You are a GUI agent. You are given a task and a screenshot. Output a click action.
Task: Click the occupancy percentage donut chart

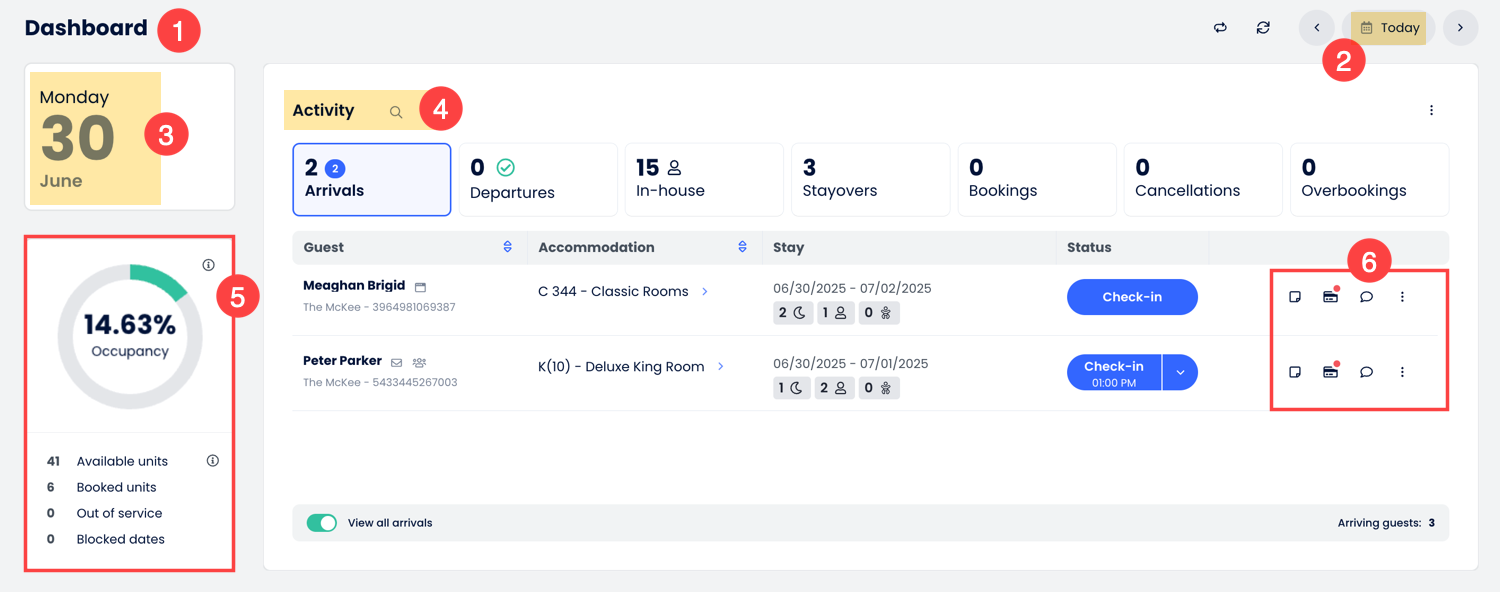[130, 336]
